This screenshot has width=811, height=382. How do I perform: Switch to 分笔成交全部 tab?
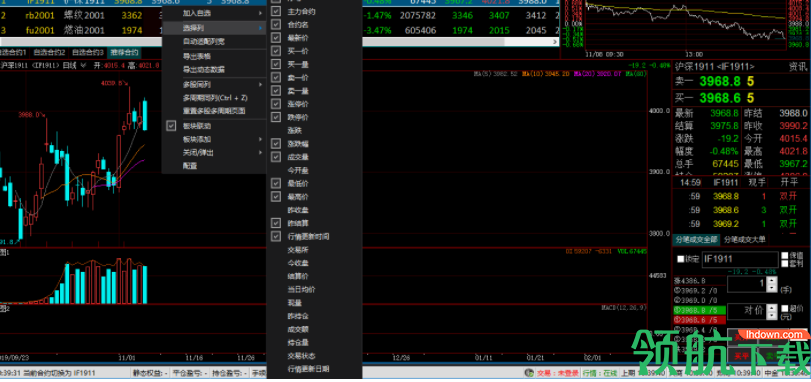696,239
